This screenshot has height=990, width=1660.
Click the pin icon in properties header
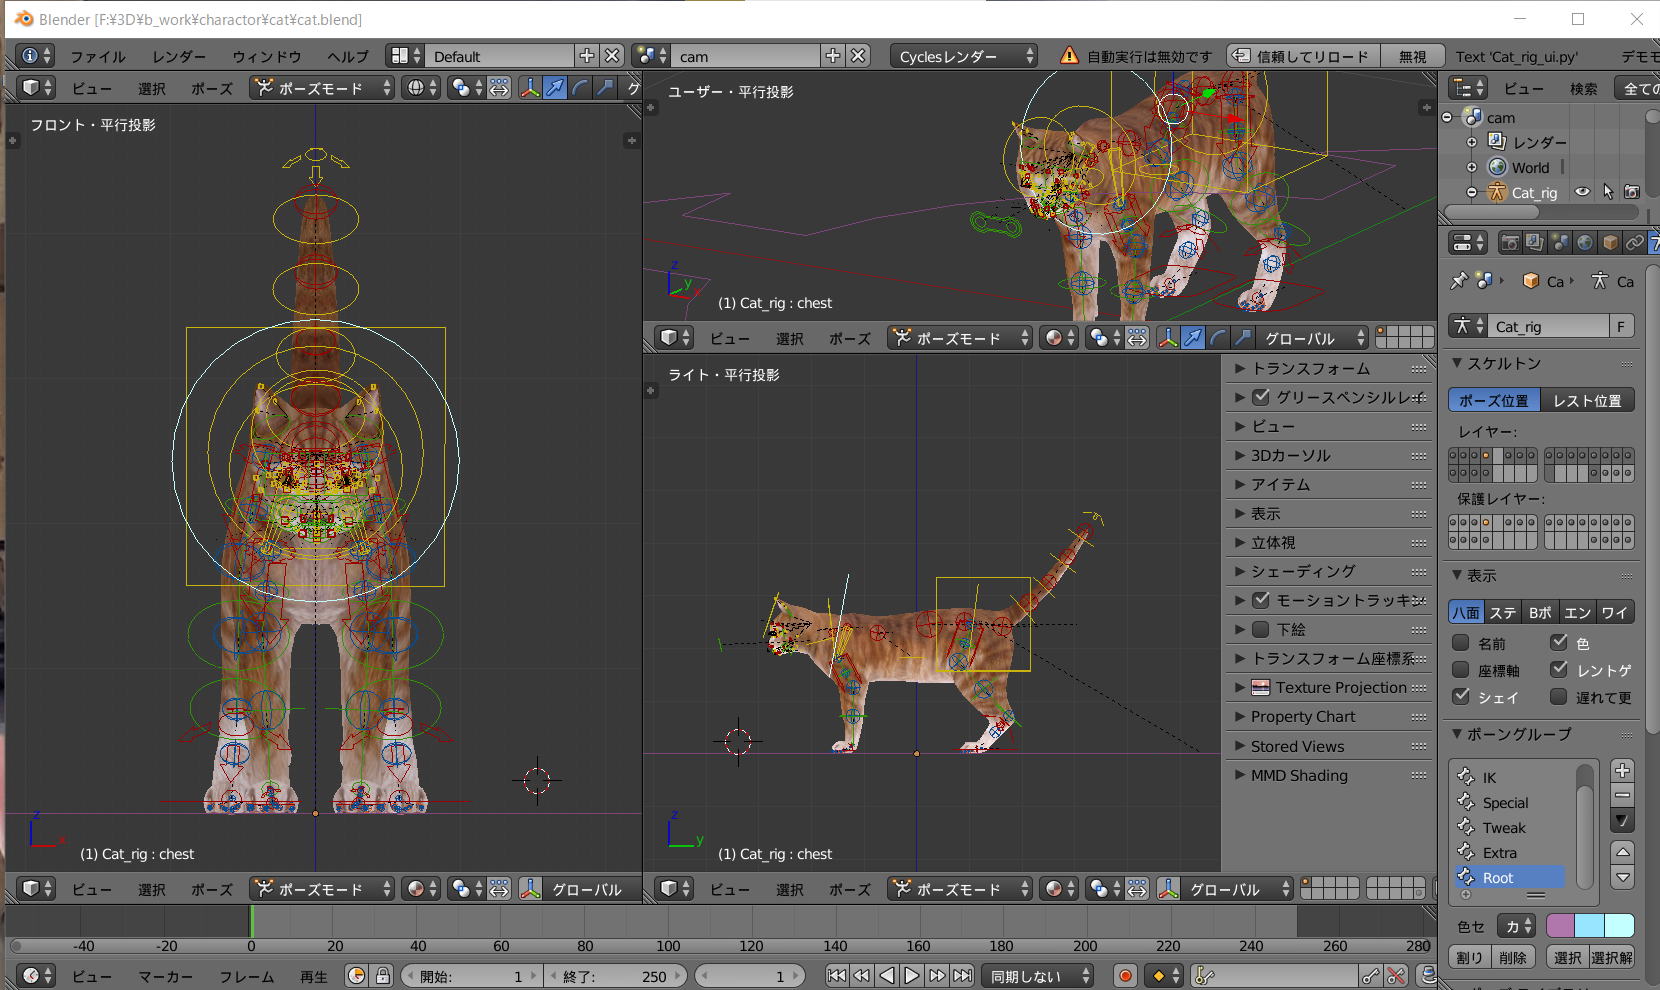(1459, 281)
